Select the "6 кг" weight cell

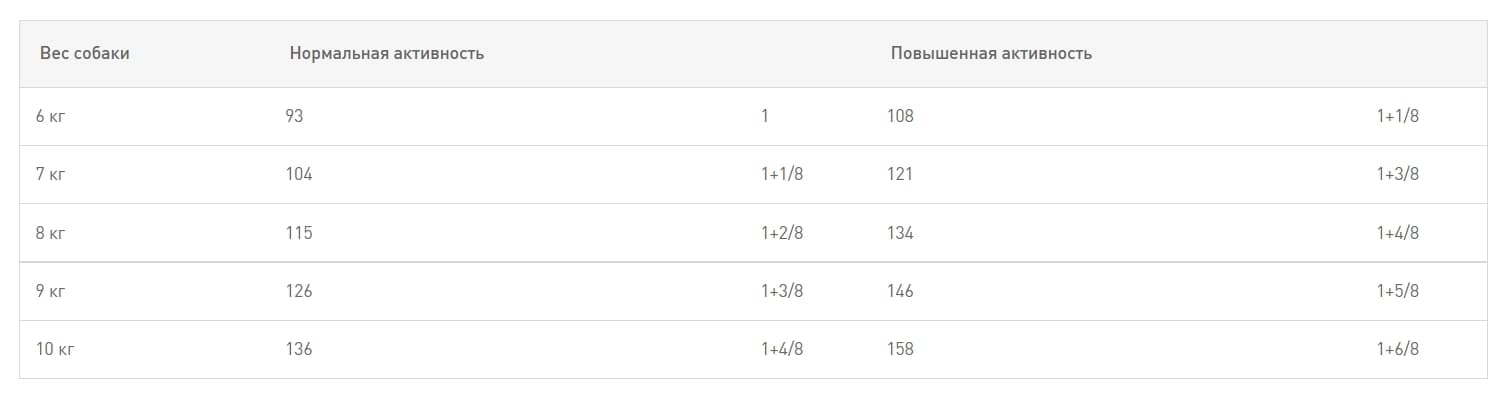pos(51,116)
